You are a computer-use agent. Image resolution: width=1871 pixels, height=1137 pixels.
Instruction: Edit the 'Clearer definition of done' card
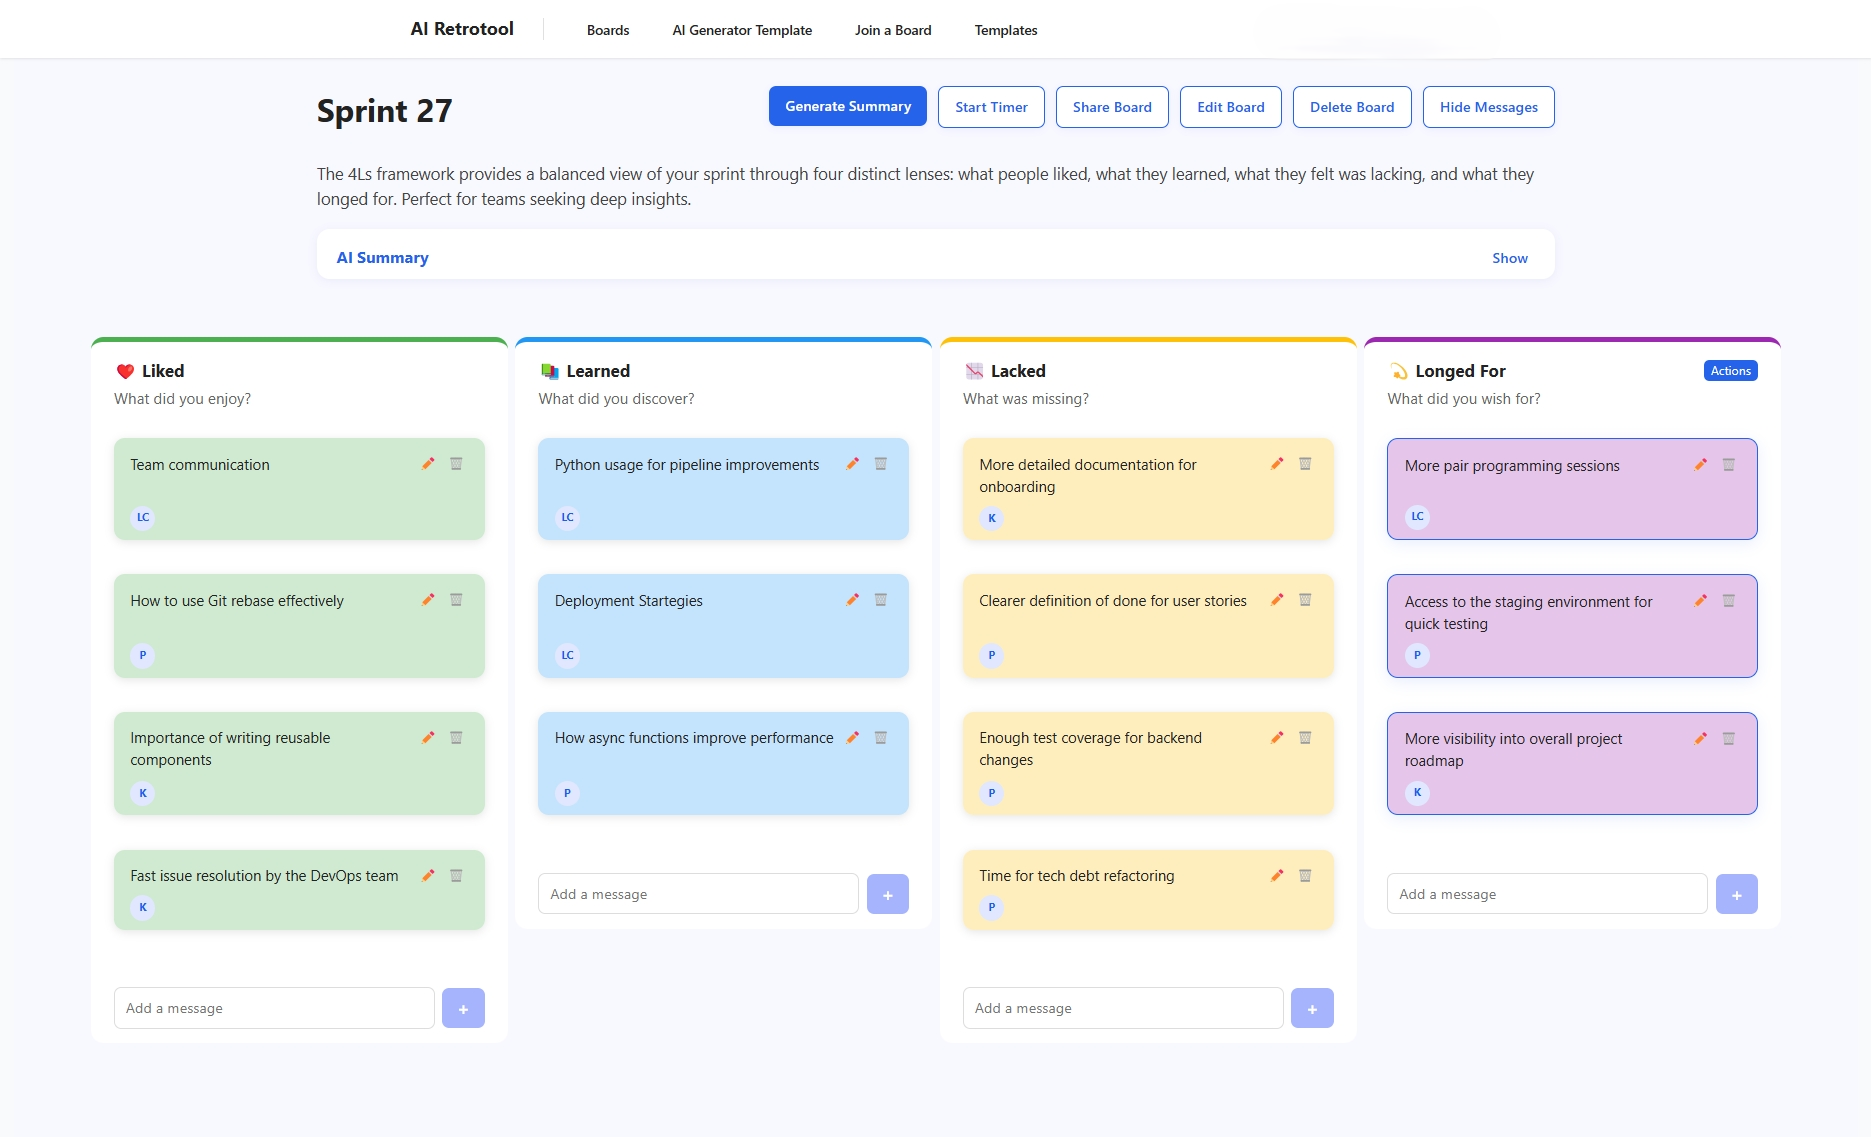pos(1277,599)
